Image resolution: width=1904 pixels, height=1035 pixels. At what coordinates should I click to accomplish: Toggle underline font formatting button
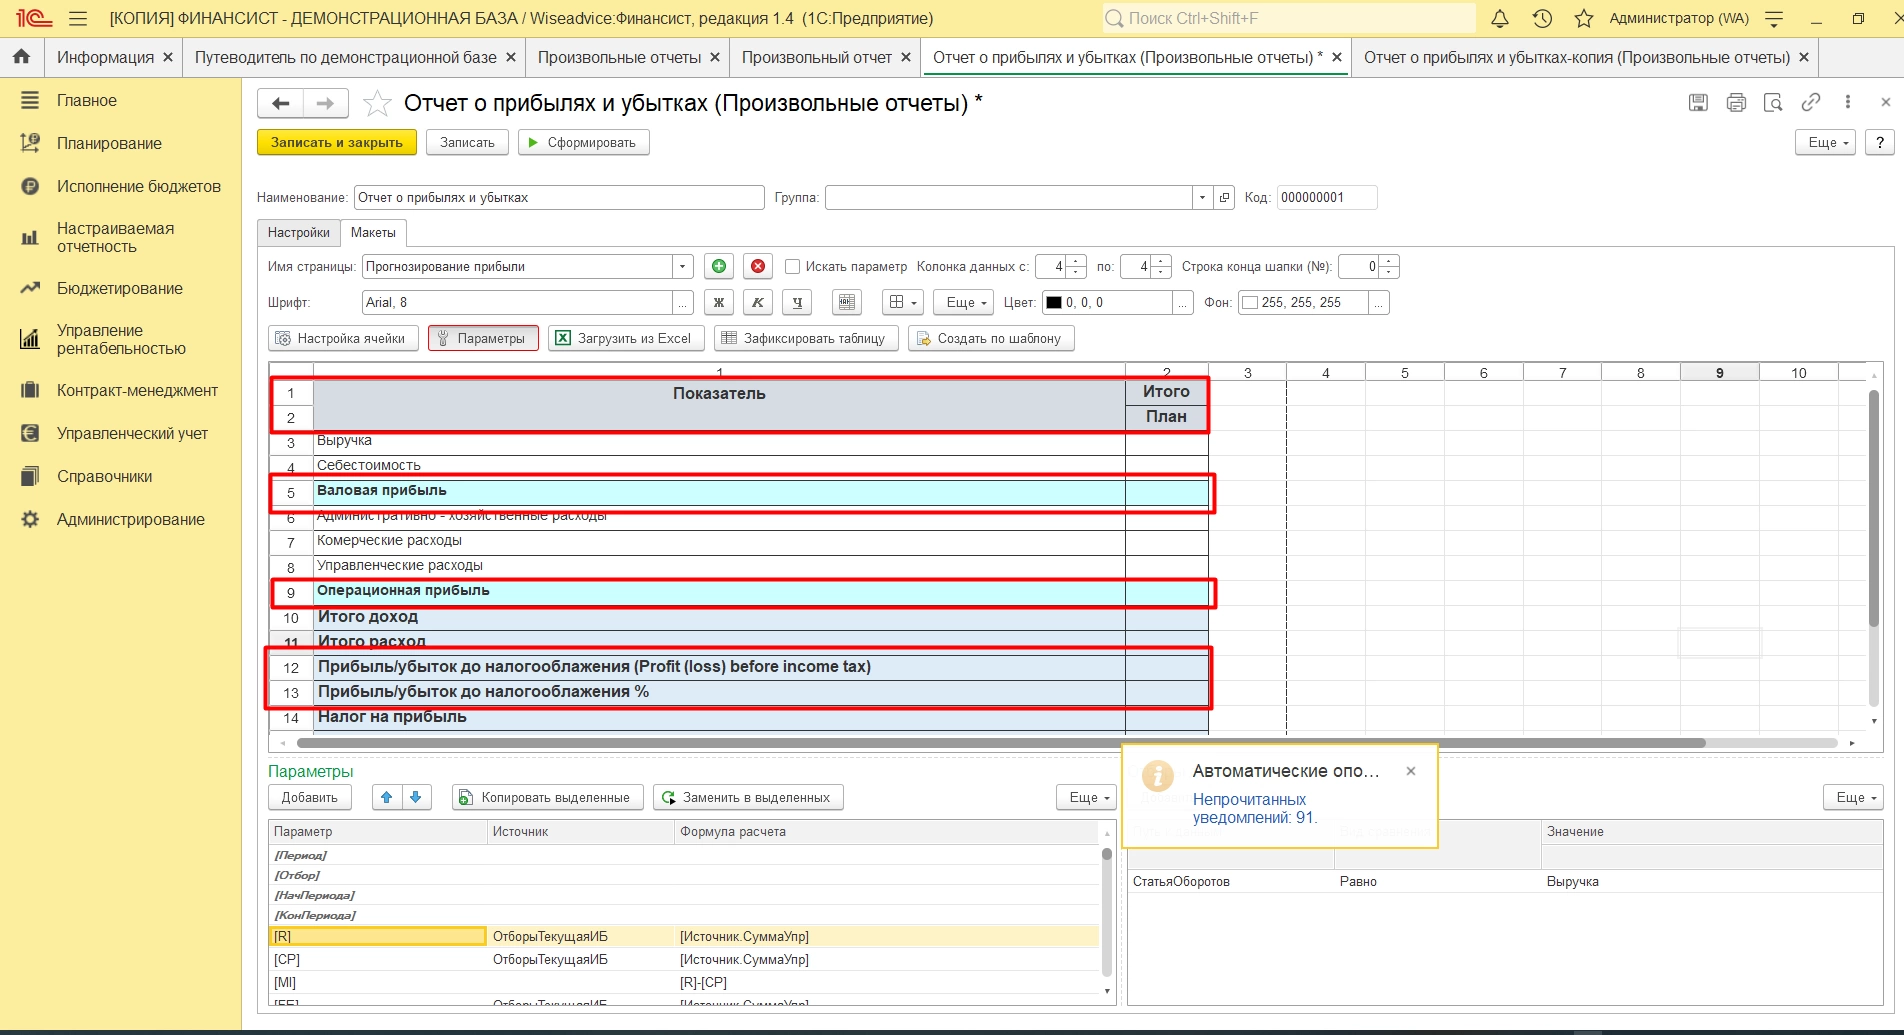796,303
